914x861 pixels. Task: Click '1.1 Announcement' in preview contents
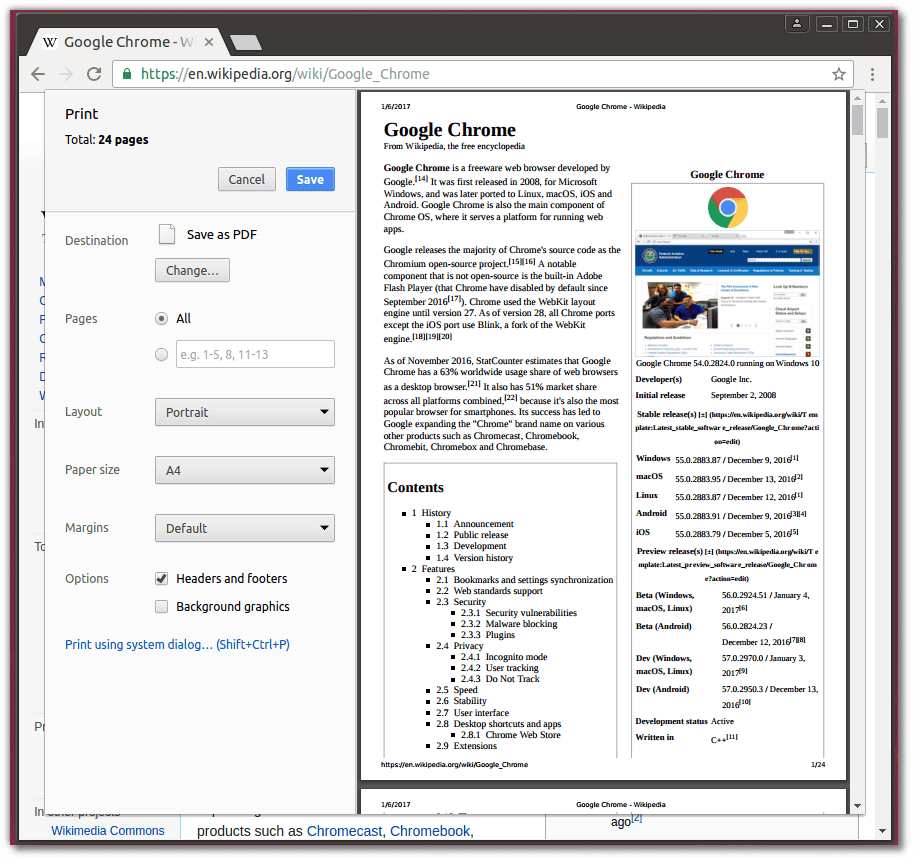pyautogui.click(x=475, y=524)
